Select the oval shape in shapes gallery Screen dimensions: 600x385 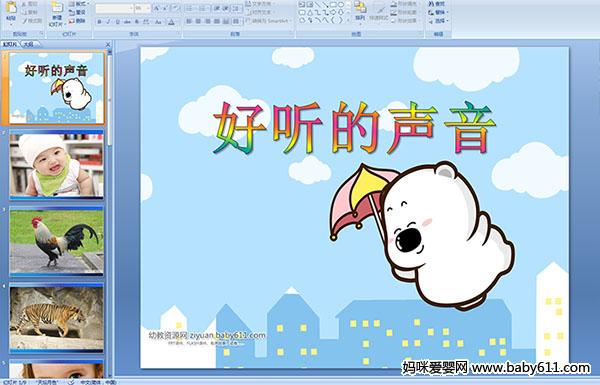click(341, 5)
